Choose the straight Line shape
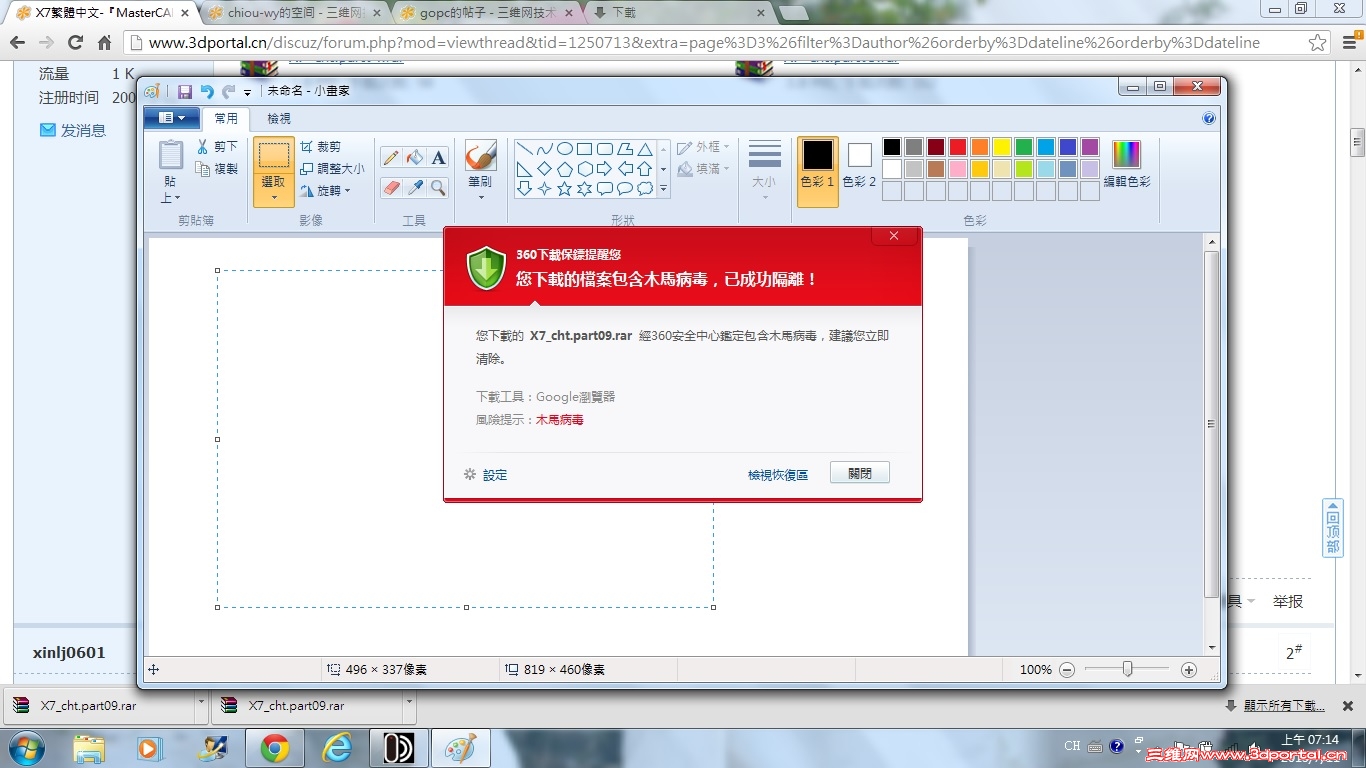 point(524,149)
